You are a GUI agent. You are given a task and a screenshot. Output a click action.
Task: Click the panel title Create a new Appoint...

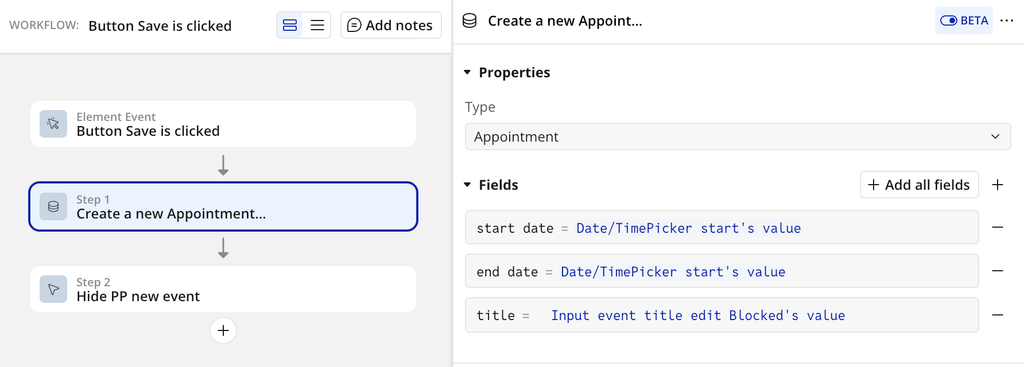(x=565, y=21)
